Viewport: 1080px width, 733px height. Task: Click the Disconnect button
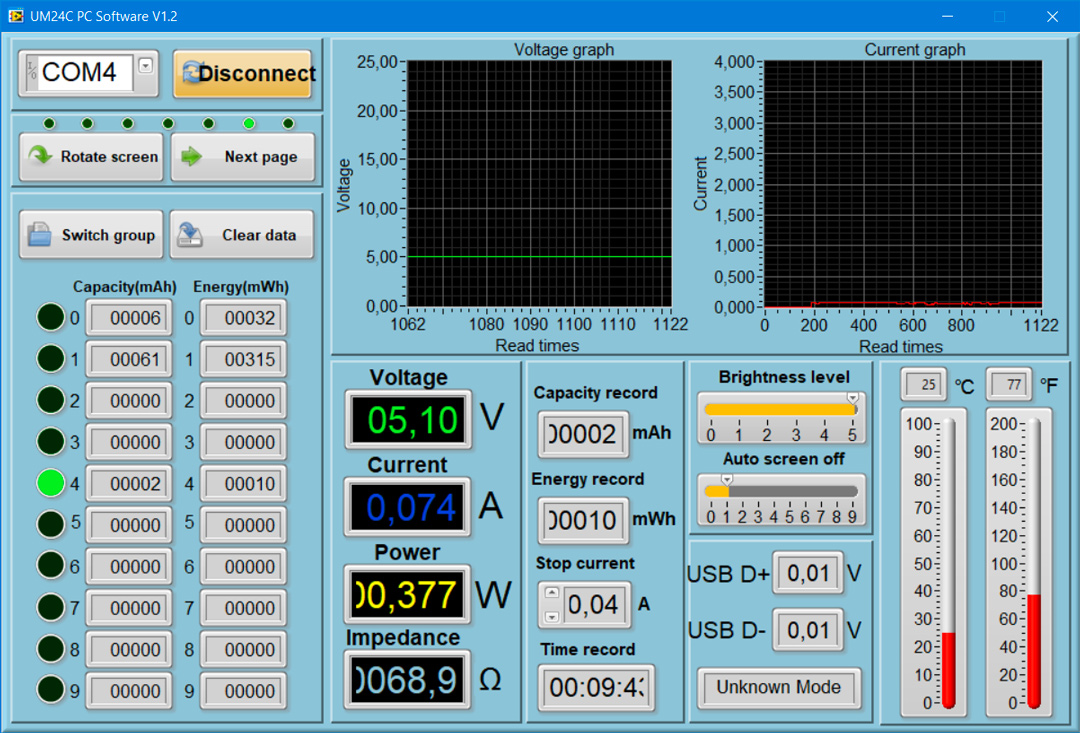(x=243, y=73)
